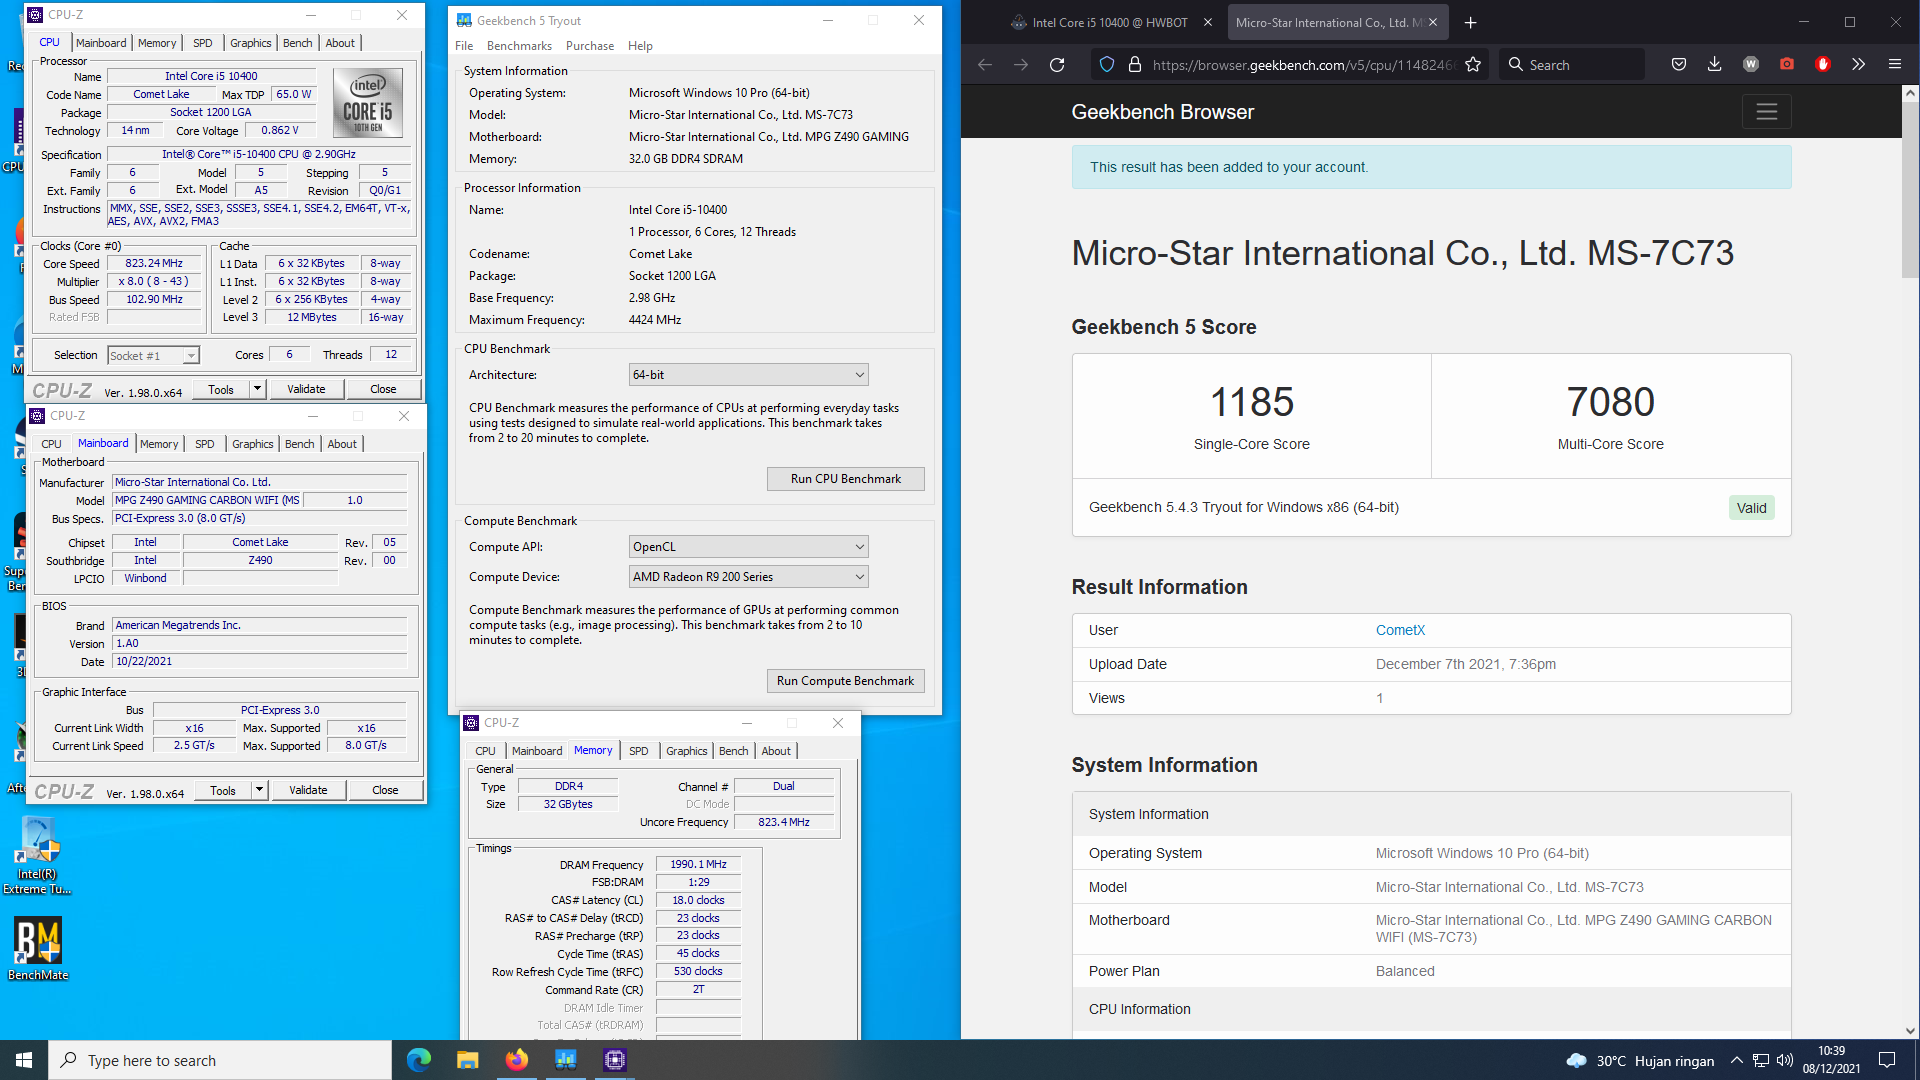
Task: Click the red hand blocker extension icon
Action: (x=1823, y=65)
